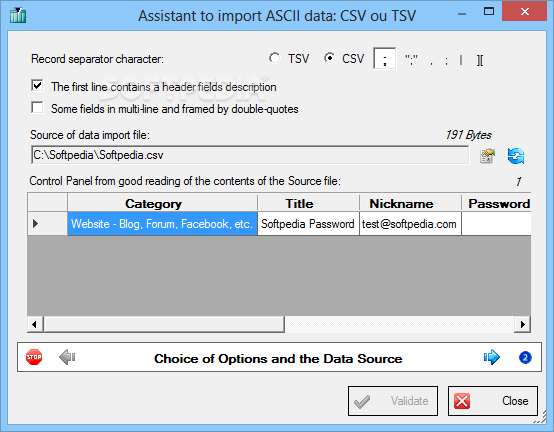Advance with the blue right arrow

492,357
